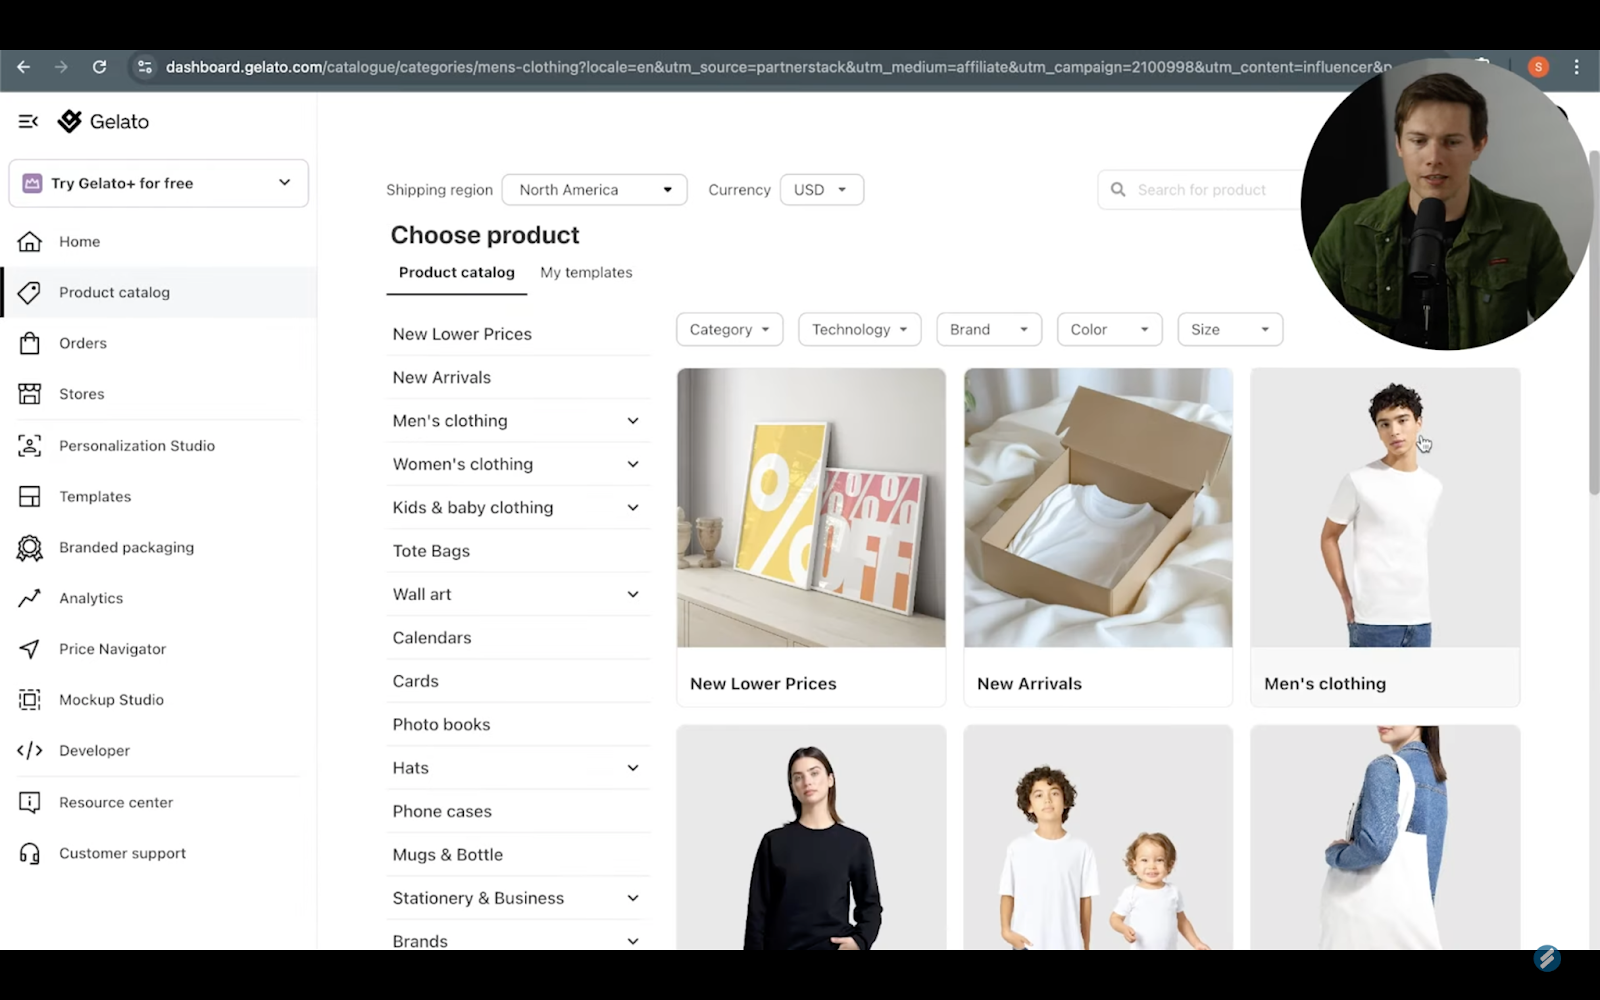Screen dimensions: 1600x1000
Task: Click the browser back arrow
Action: (23, 67)
